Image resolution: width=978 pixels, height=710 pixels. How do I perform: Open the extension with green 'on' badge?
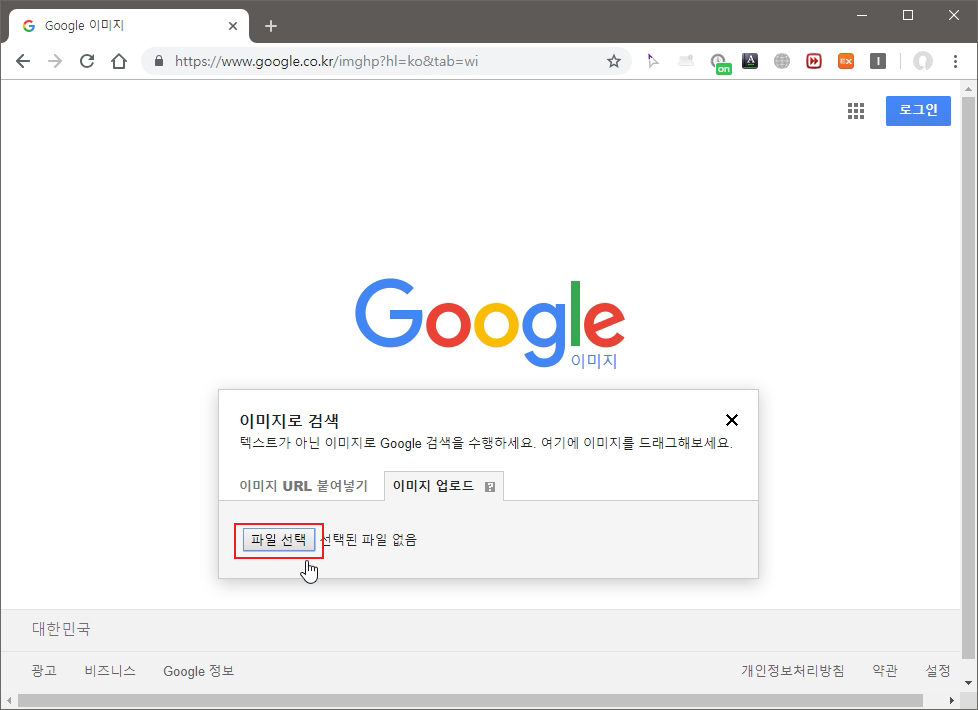click(720, 63)
